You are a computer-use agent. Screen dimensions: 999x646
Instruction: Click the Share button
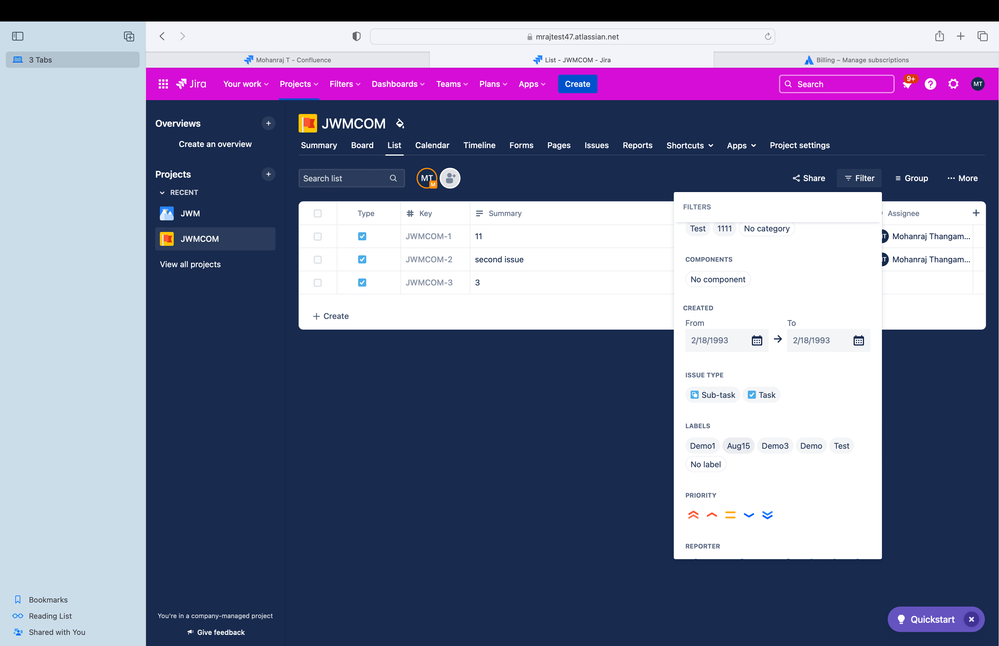tap(809, 178)
